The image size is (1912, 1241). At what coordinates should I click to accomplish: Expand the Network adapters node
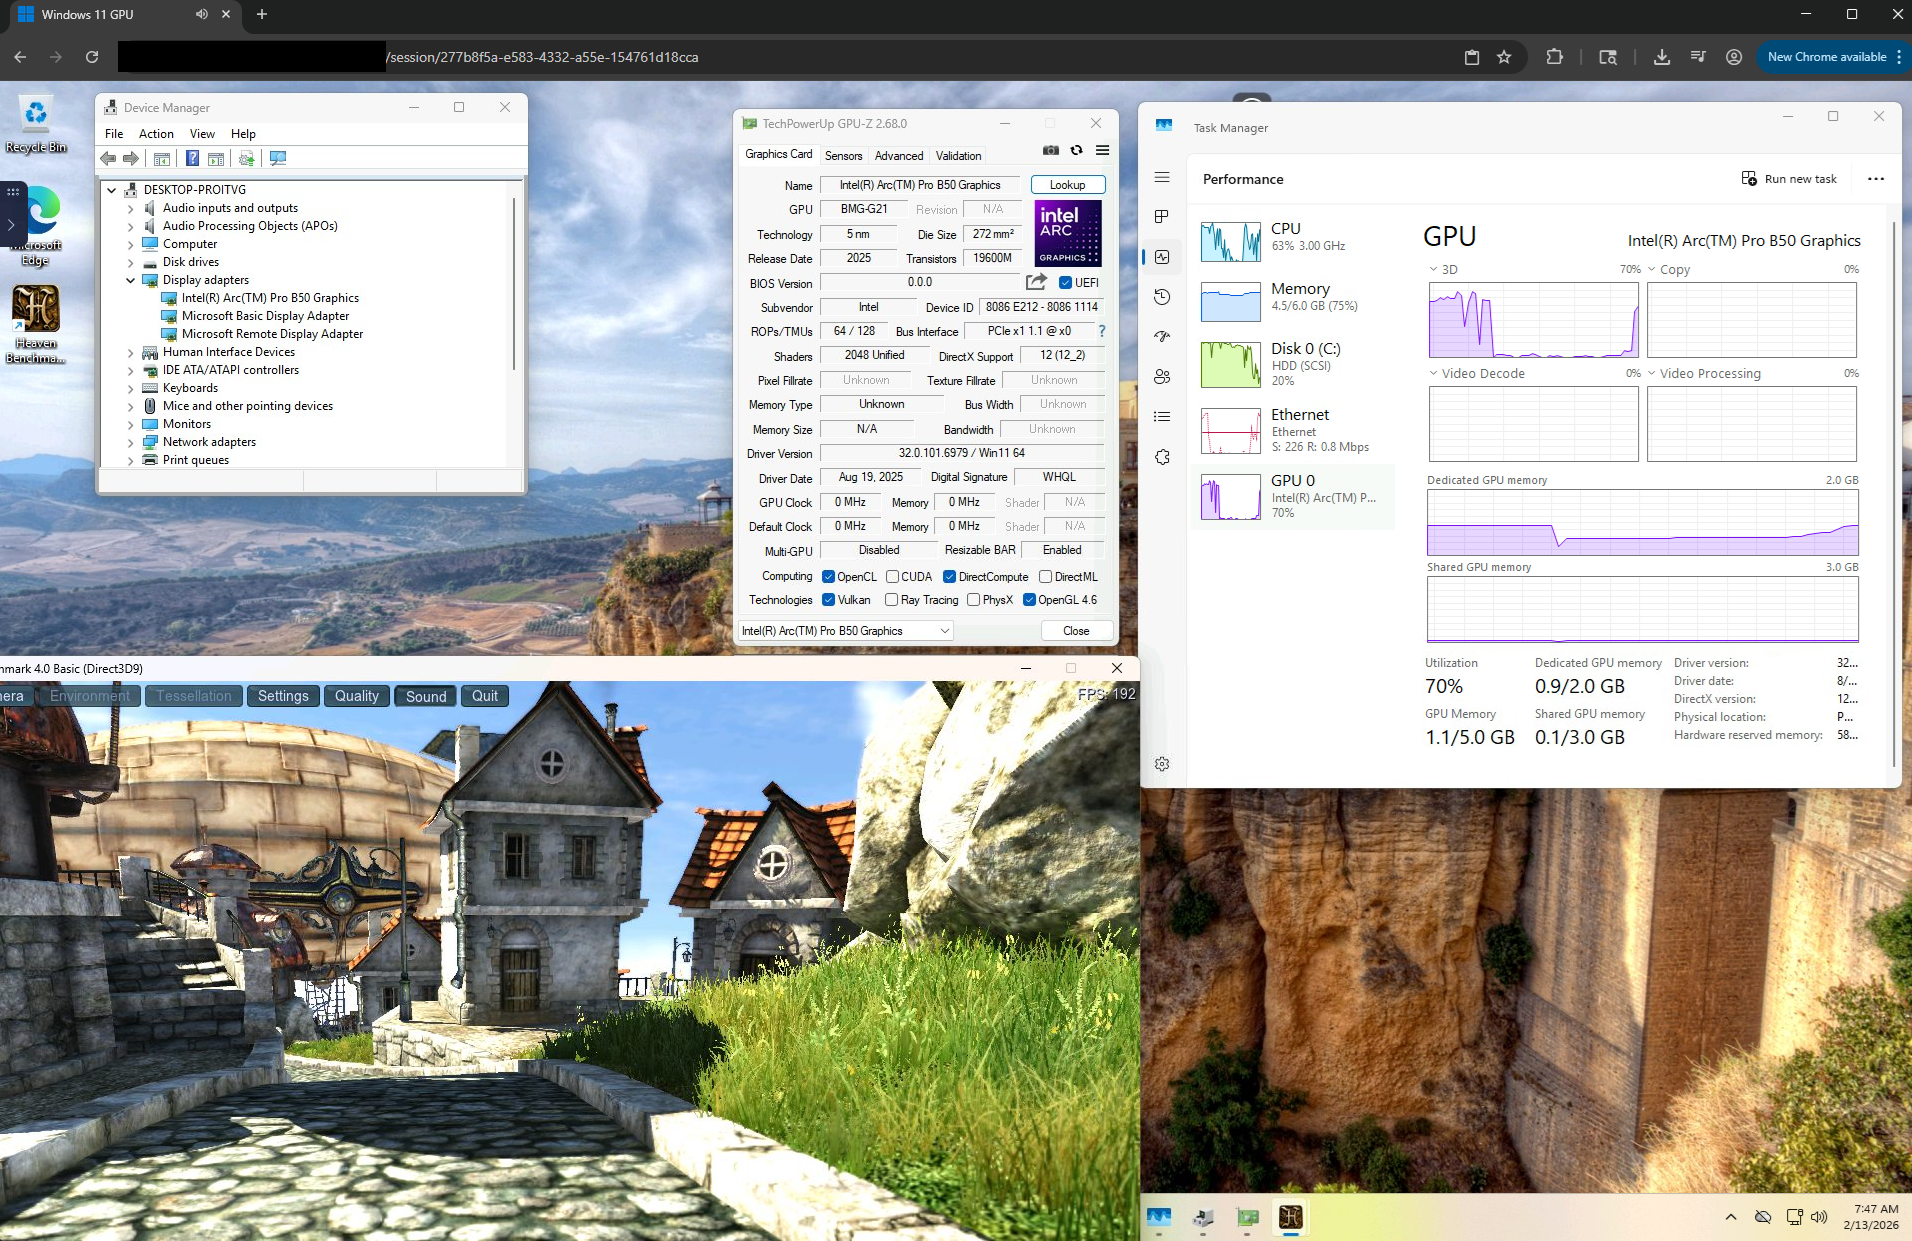[130, 442]
